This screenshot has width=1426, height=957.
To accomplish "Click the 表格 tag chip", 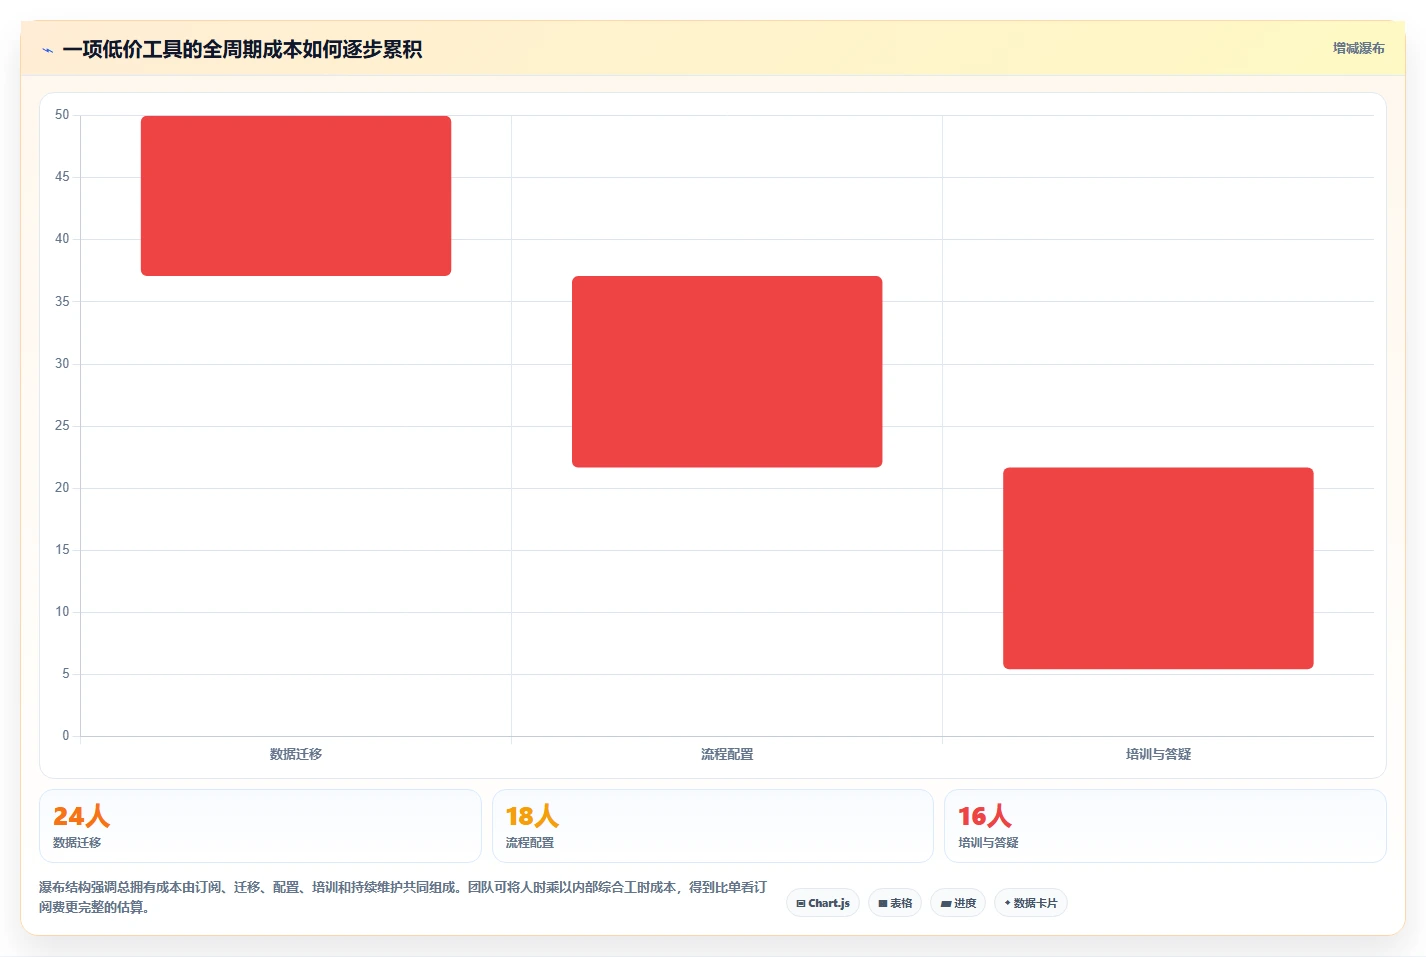I will click(895, 903).
